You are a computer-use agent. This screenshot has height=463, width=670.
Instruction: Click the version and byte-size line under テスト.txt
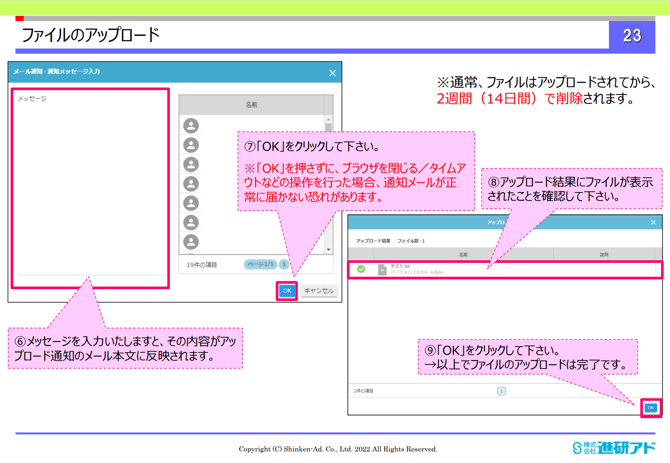click(x=417, y=272)
